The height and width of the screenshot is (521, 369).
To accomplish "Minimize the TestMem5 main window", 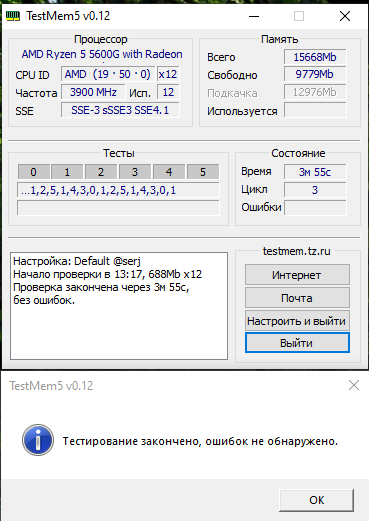I will coord(254,16).
